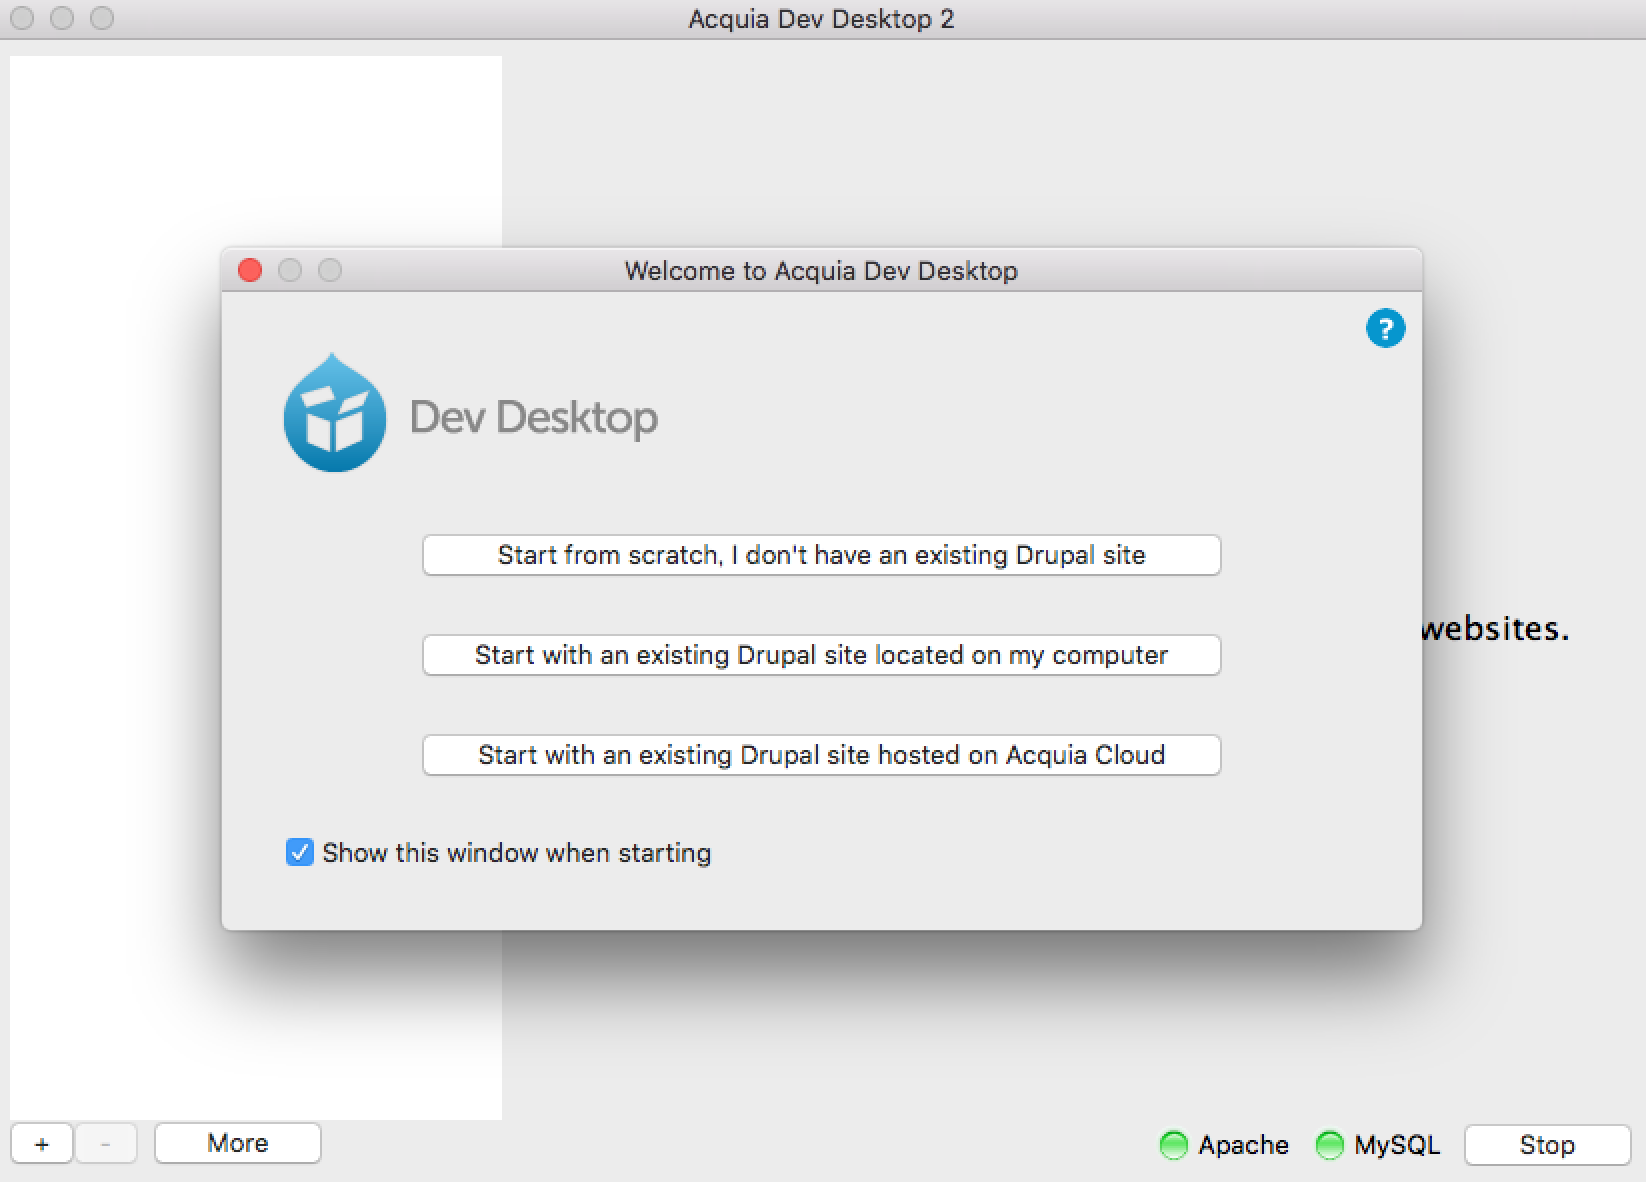Click the minus remove-site button
This screenshot has height=1182, width=1646.
coord(105,1144)
